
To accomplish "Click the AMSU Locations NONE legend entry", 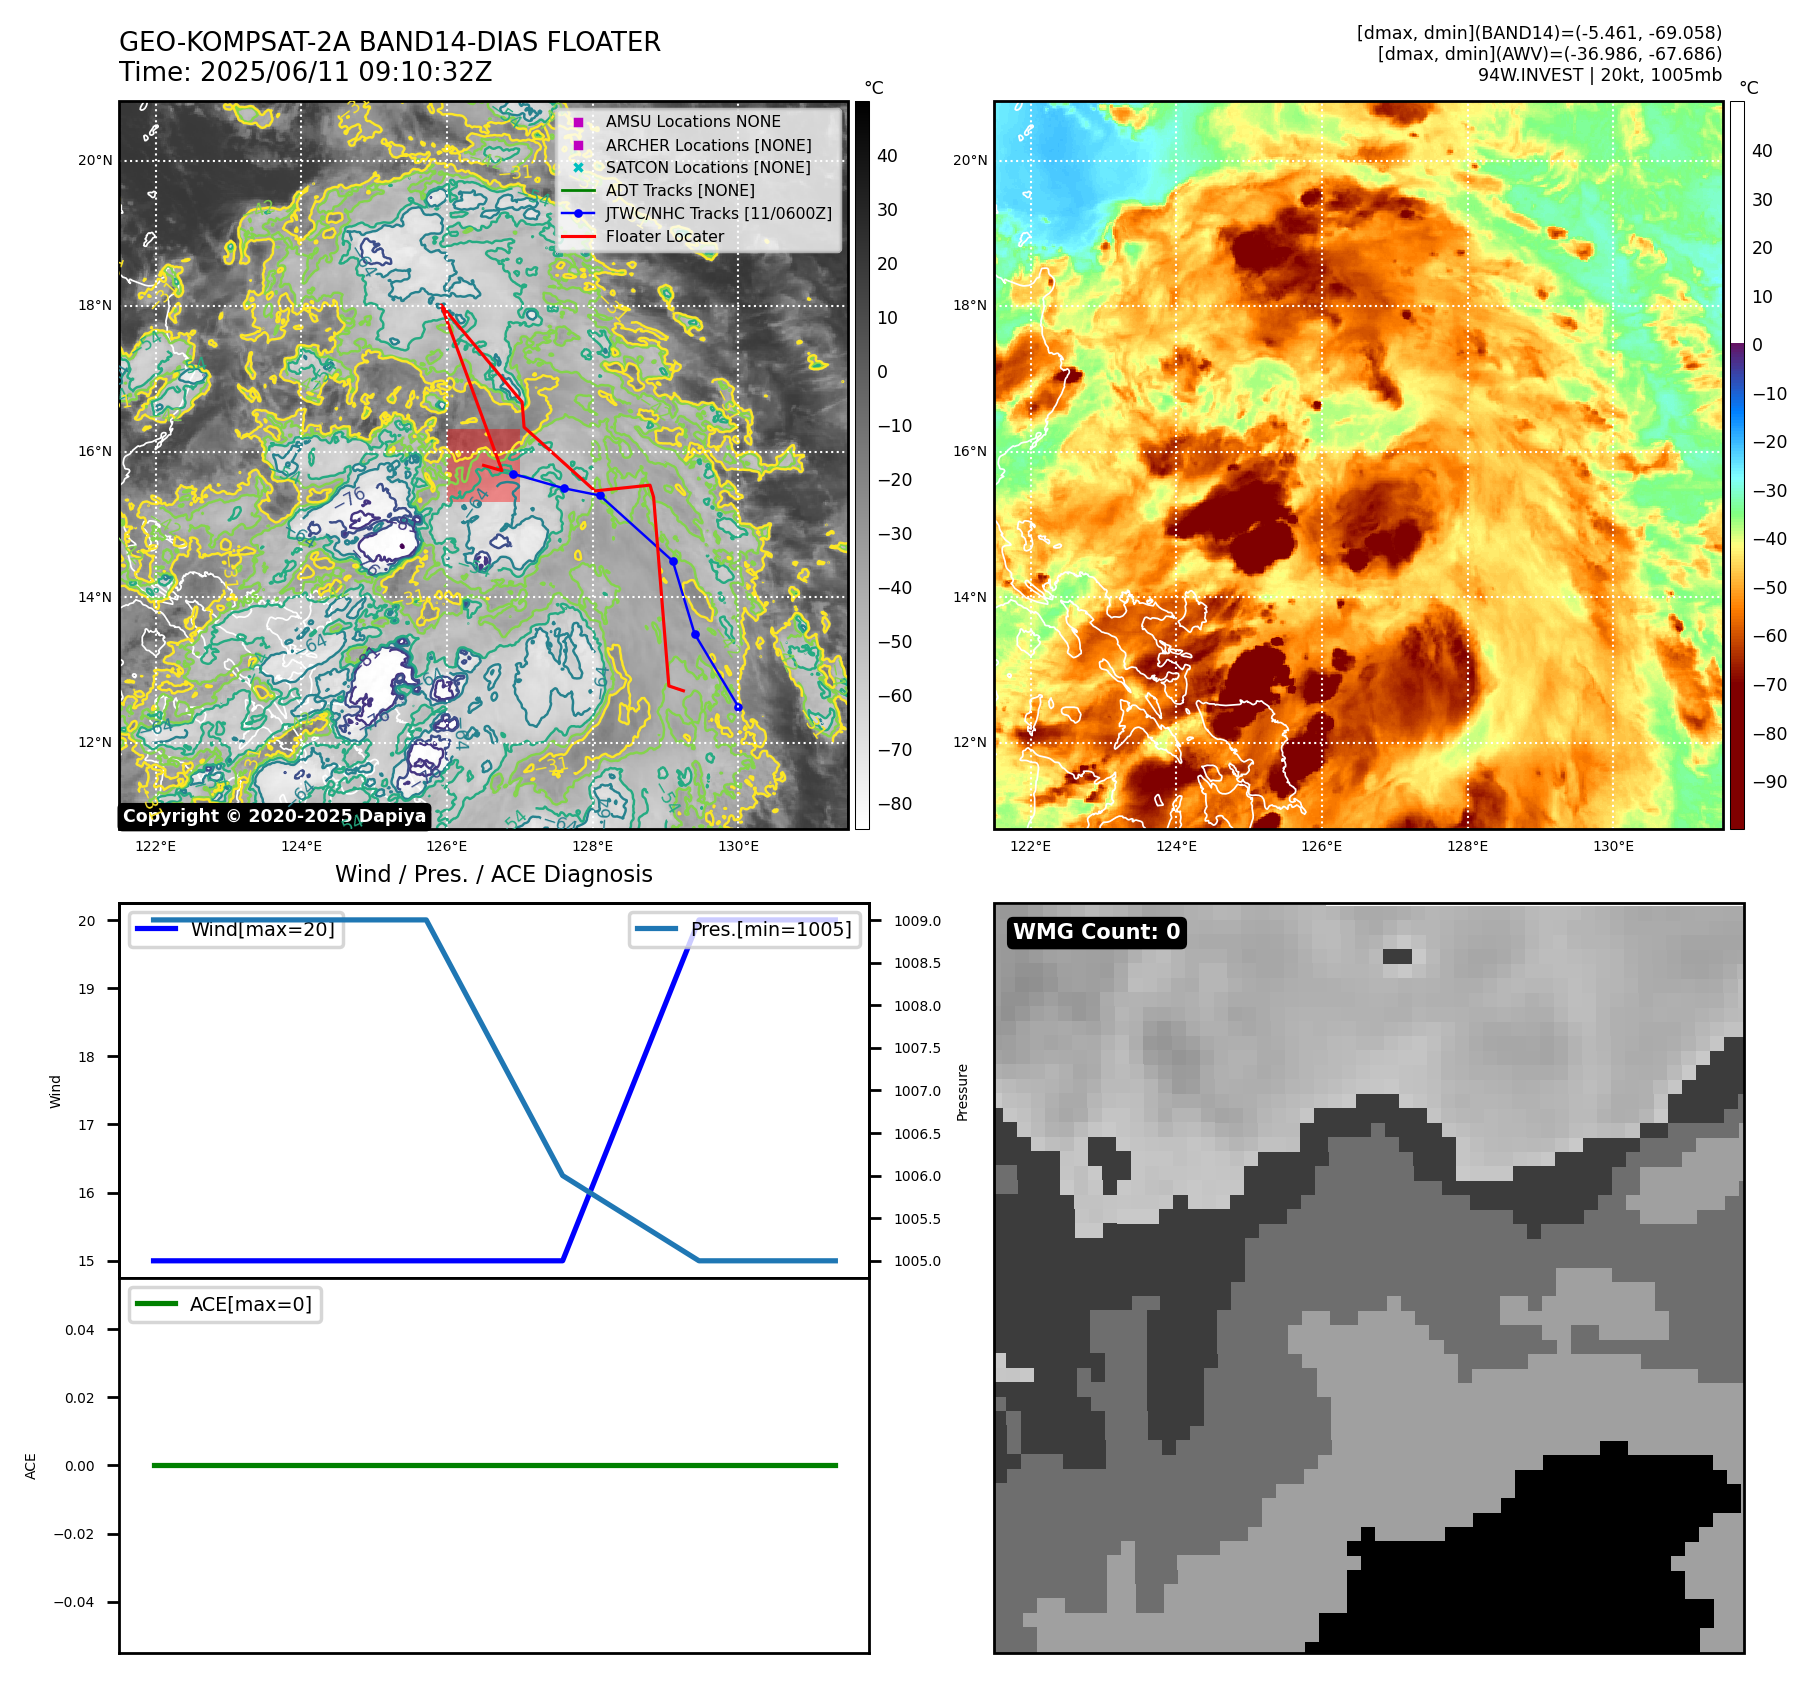I will (692, 121).
